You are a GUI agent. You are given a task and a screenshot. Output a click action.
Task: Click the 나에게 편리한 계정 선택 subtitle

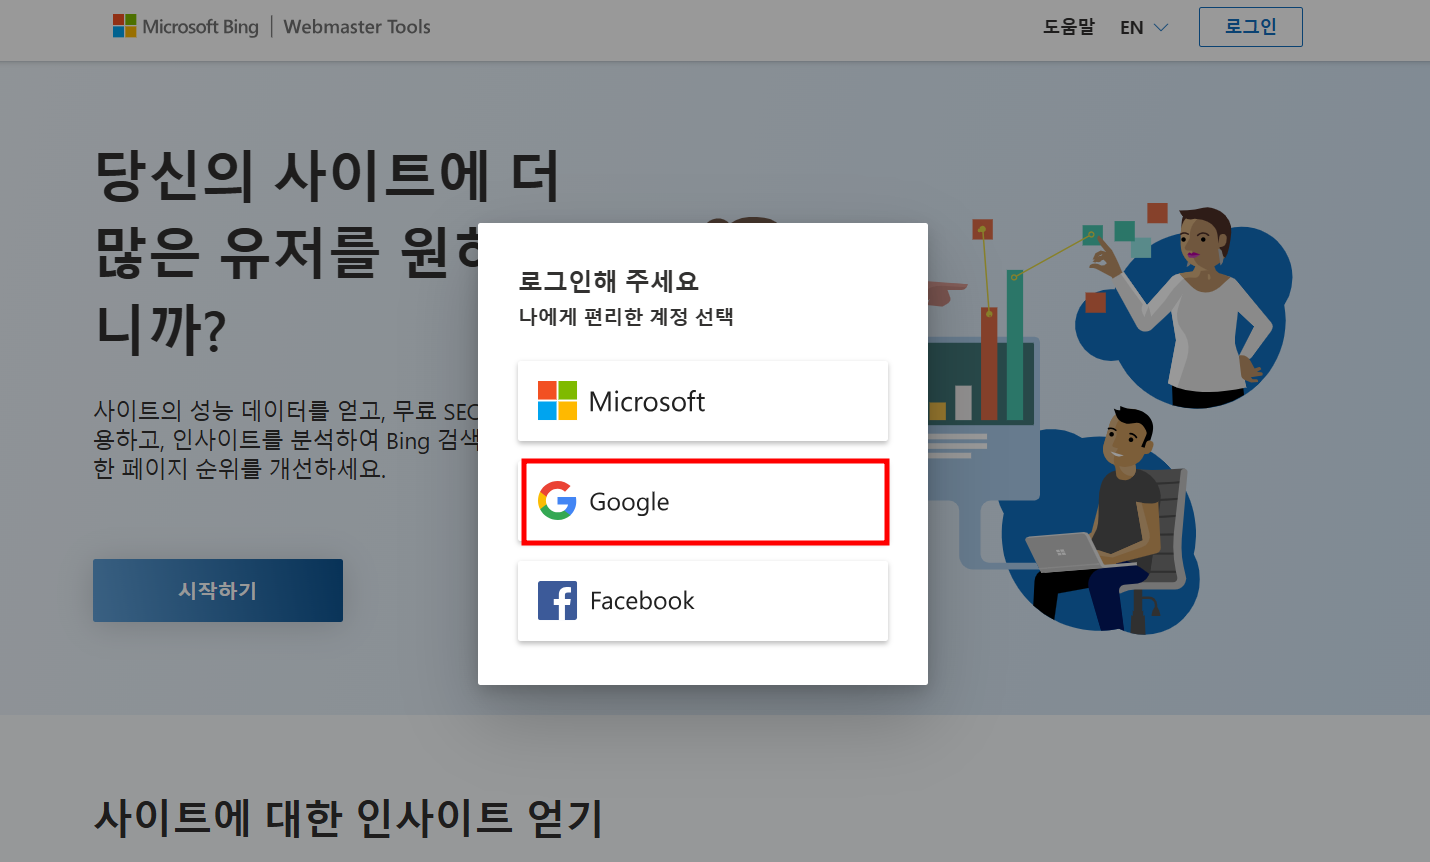tap(626, 317)
